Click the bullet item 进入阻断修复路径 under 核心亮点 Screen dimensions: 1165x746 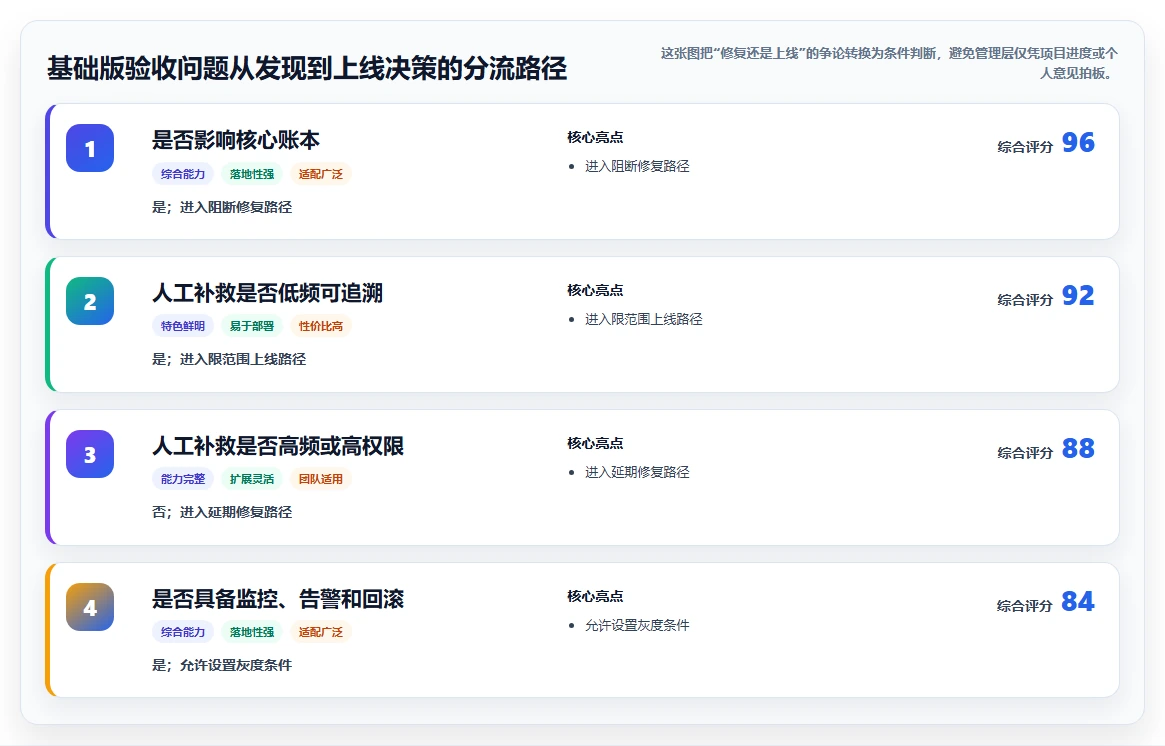pyautogui.click(x=637, y=166)
